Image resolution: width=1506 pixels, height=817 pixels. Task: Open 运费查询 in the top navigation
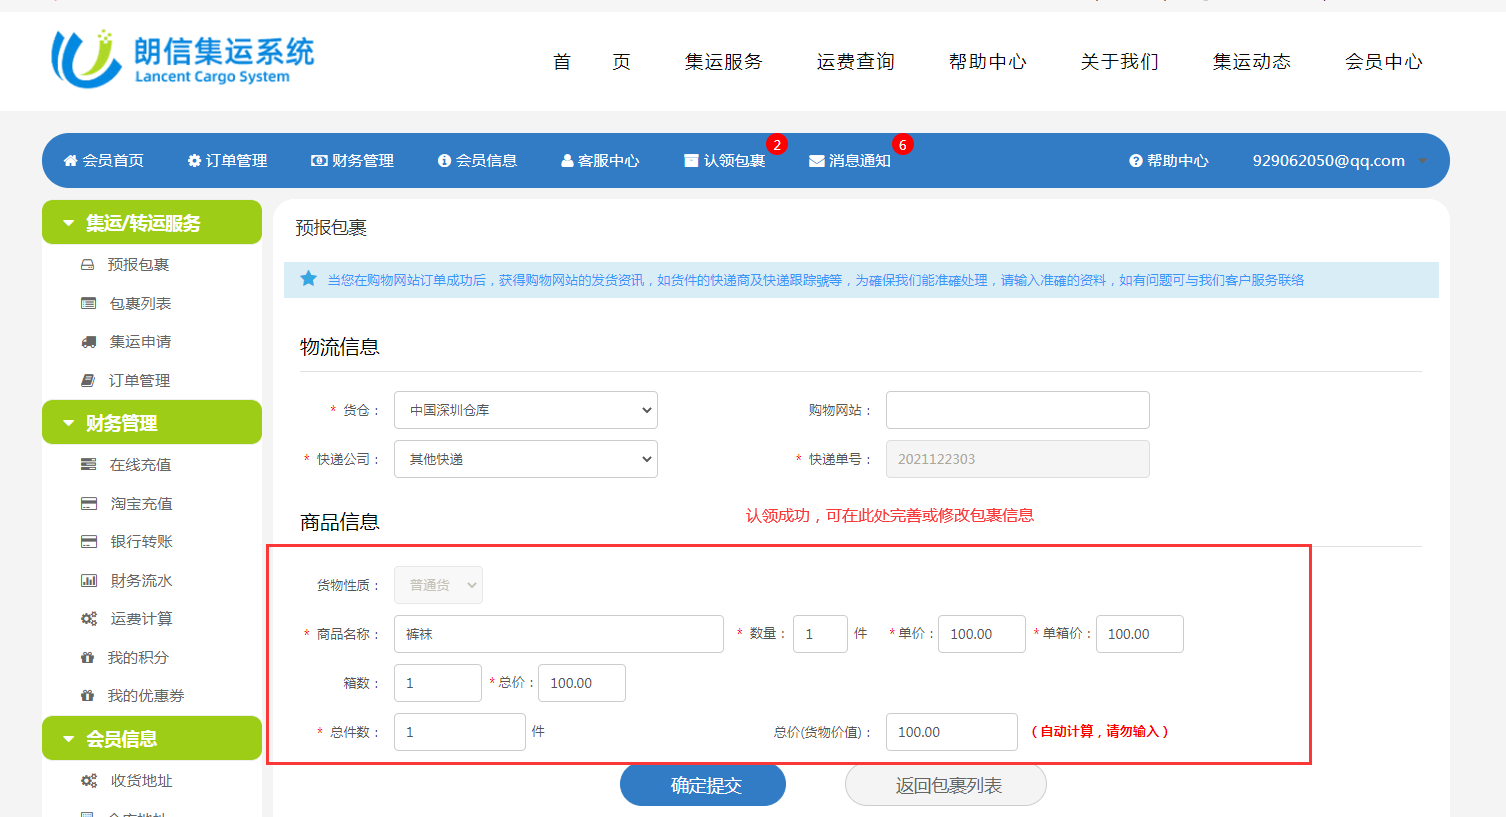[x=855, y=62]
